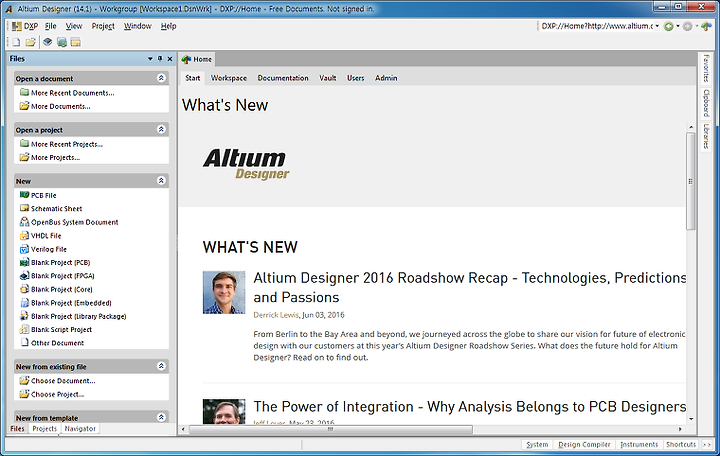Click the Blank Project (PCB) icon
This screenshot has width=720, height=456.
tap(24, 262)
